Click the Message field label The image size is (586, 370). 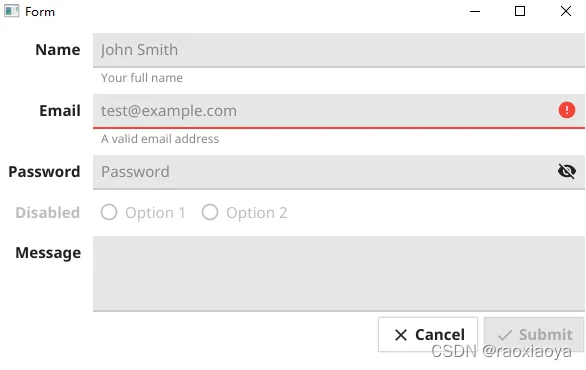[x=48, y=253]
